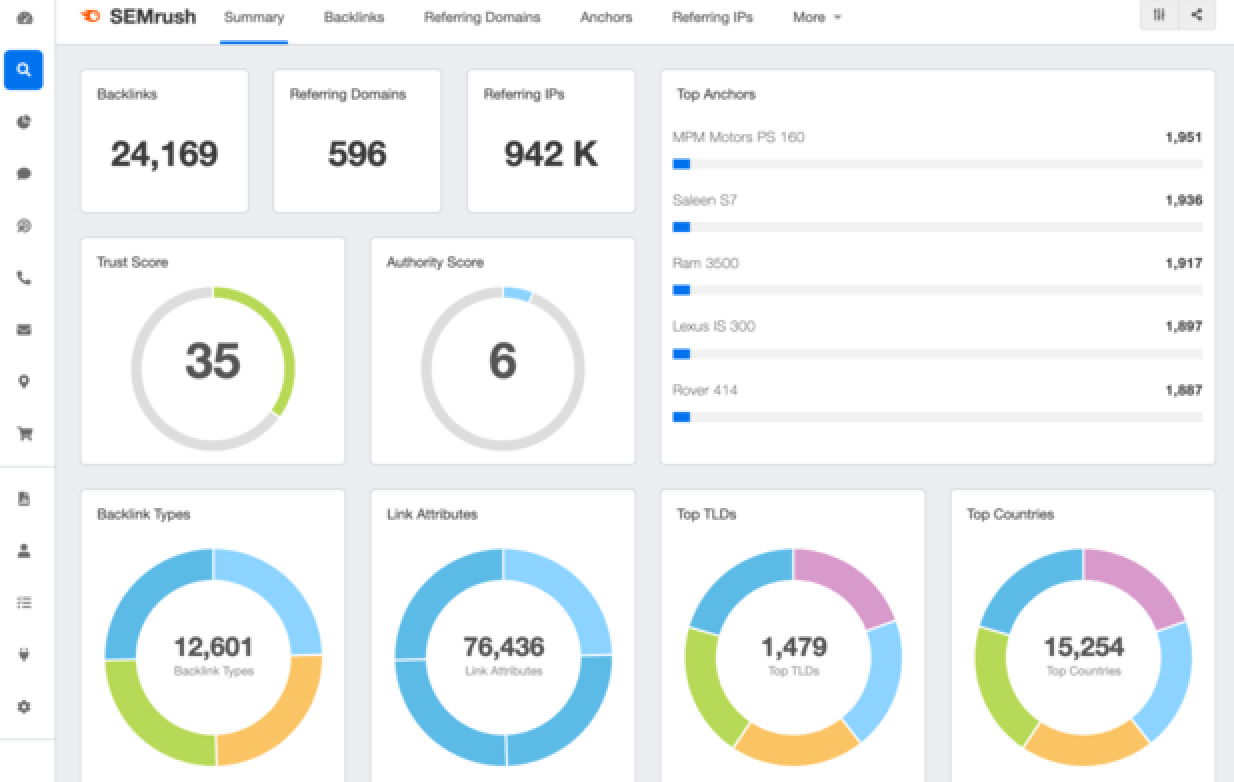Viewport: 1234px width, 782px height.
Task: Switch to the Anchors tab
Action: [605, 17]
